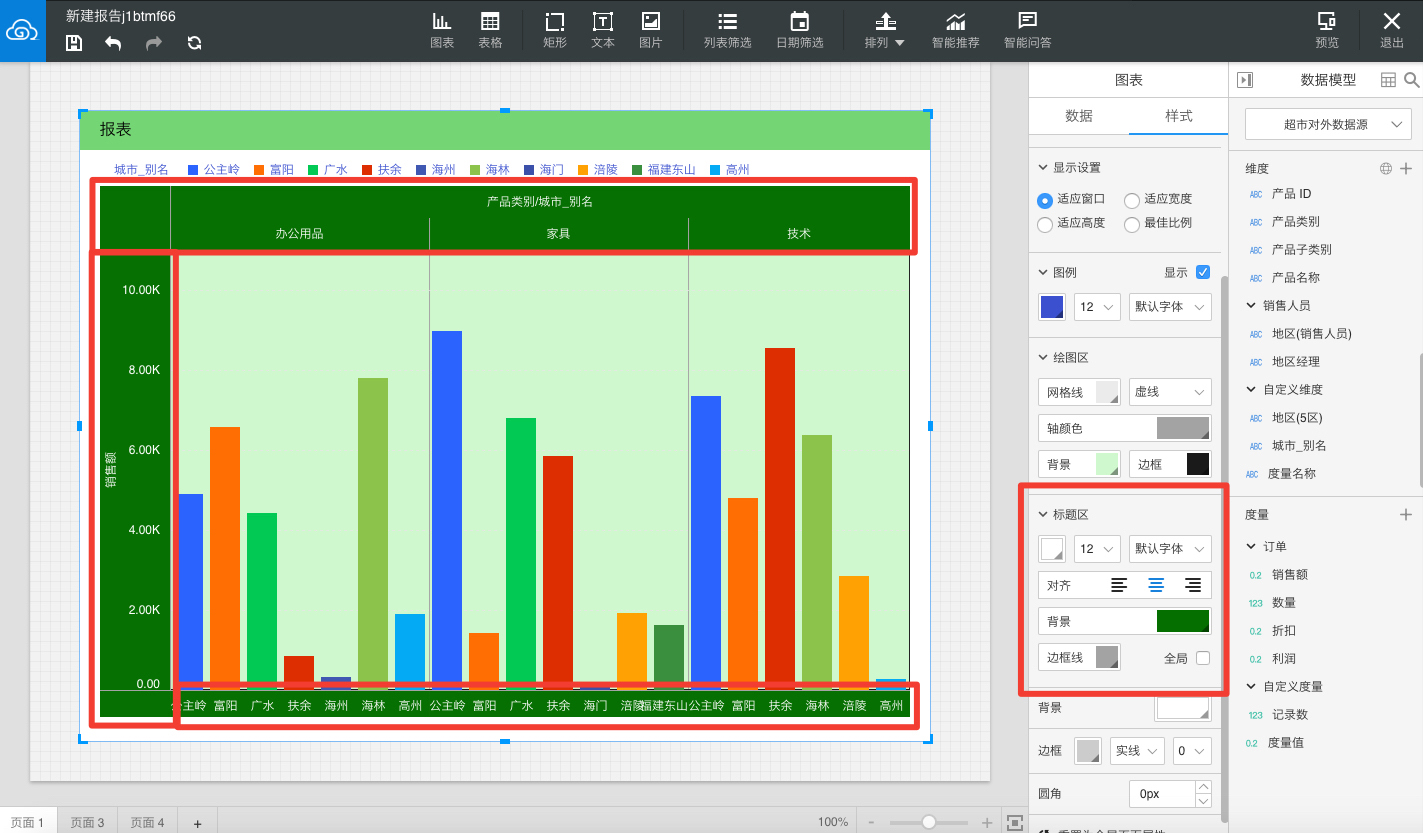This screenshot has width=1423, height=833.
Task: Click the zoom slider handle
Action: [929, 822]
